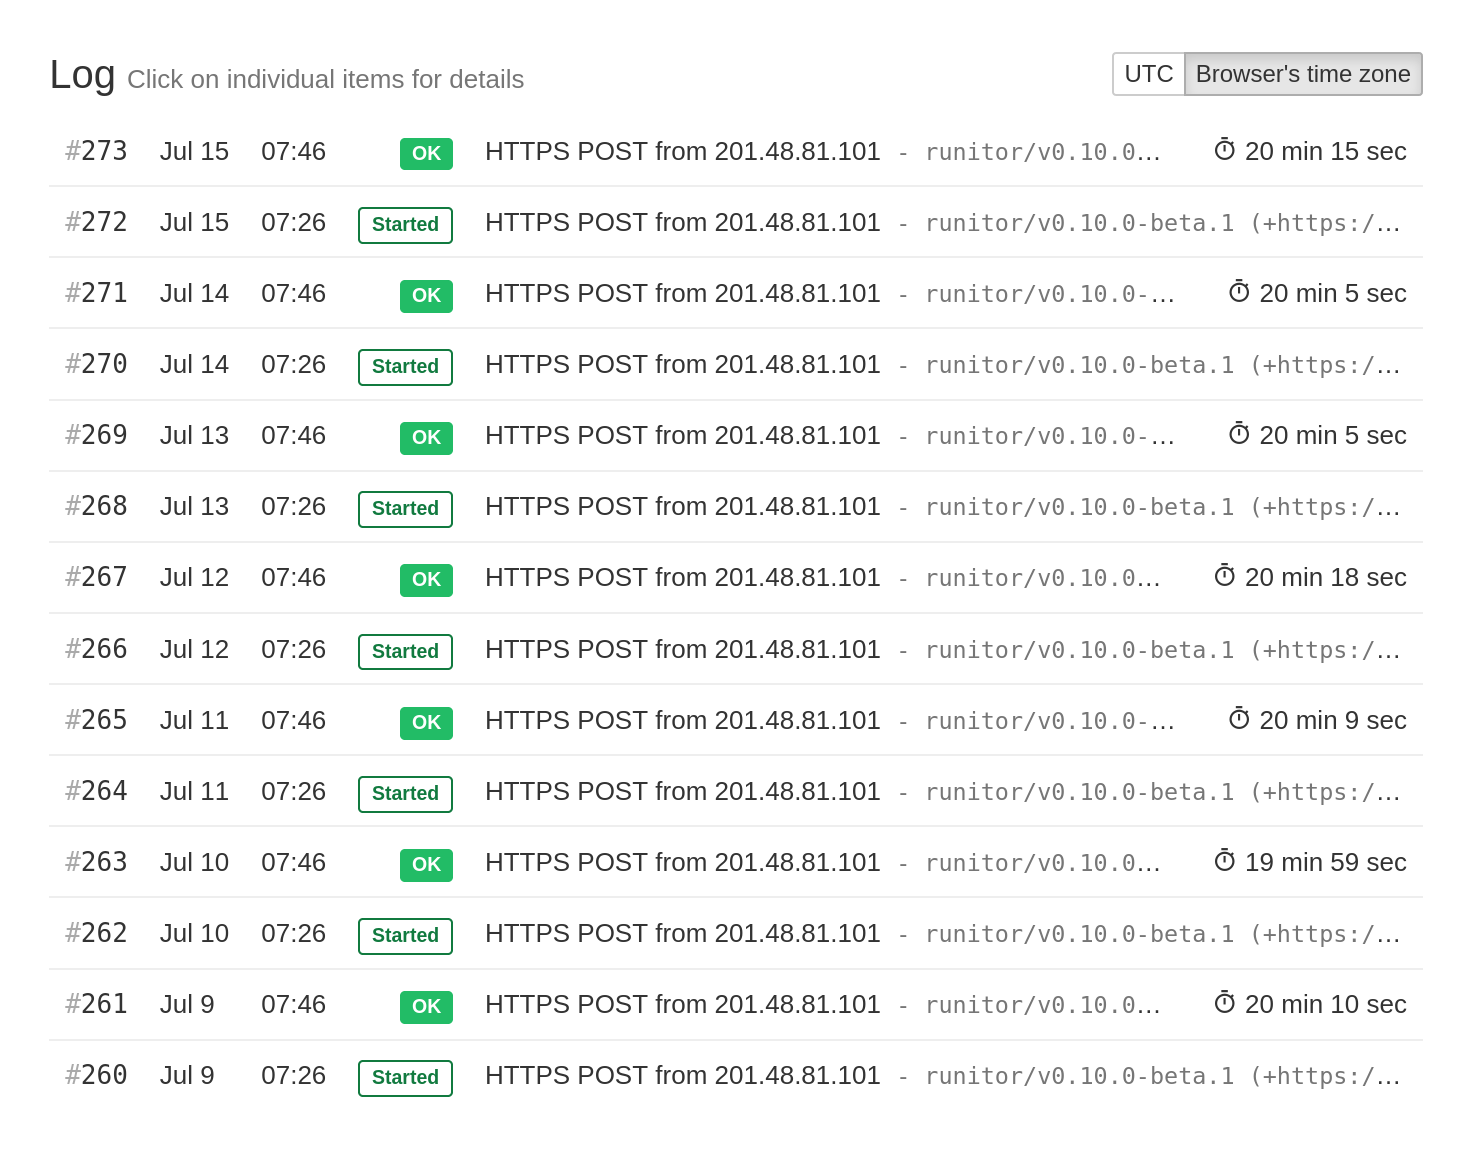Screen dimensions: 1470x1156
Task: Expand the truncated runitor version text on #272
Action: 1160,222
